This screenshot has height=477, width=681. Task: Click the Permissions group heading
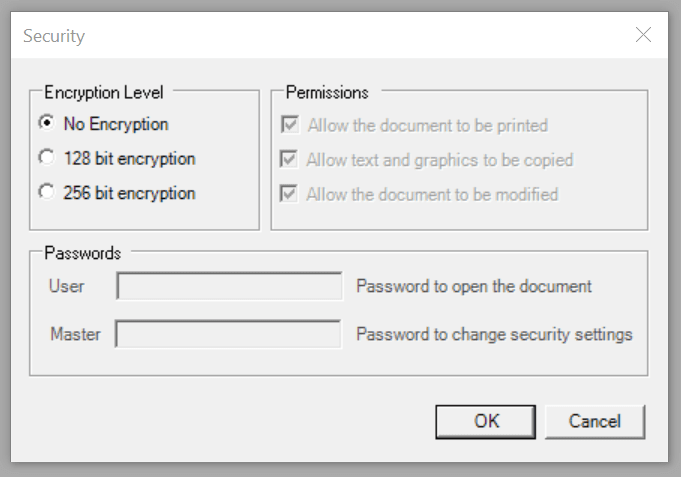pos(327,92)
